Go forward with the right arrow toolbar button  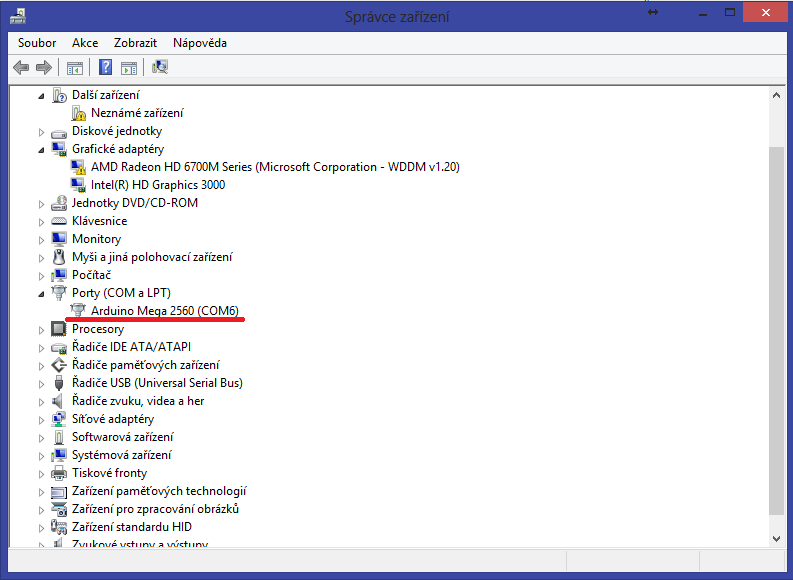pyautogui.click(x=44, y=67)
